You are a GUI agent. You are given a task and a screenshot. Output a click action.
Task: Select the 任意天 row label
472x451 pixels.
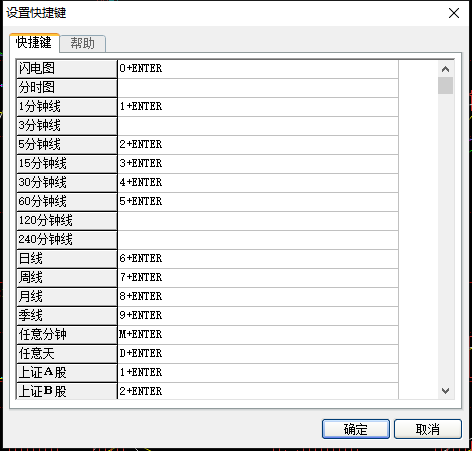[67, 354]
